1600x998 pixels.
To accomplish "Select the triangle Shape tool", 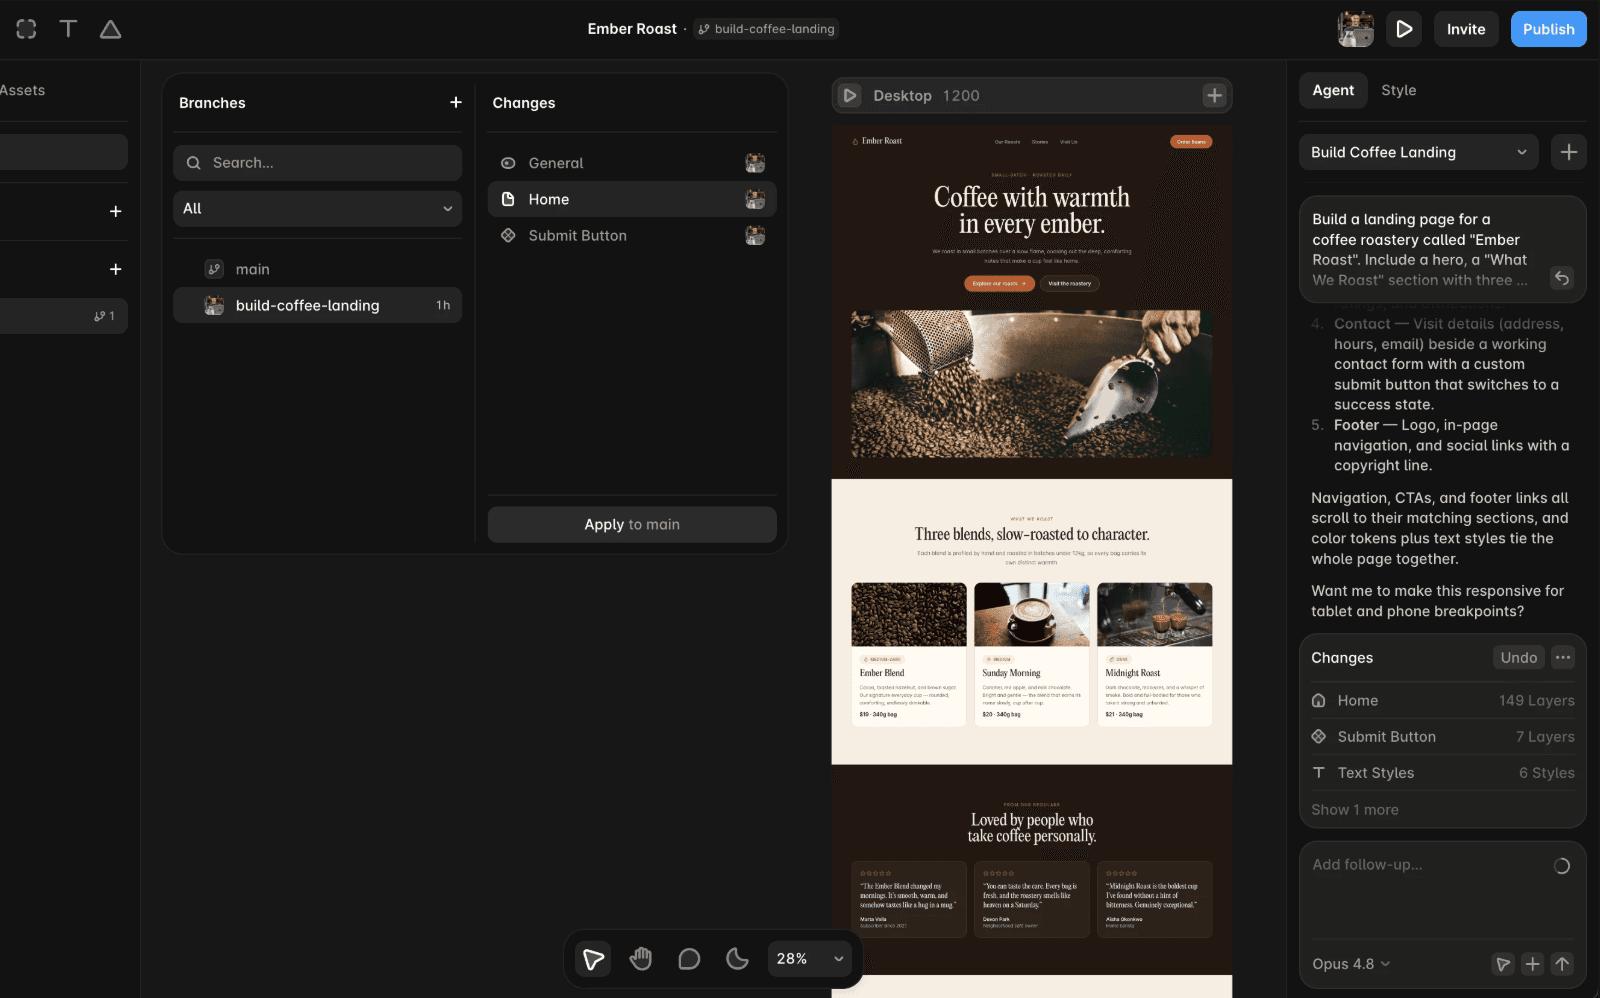I will pos(111,29).
